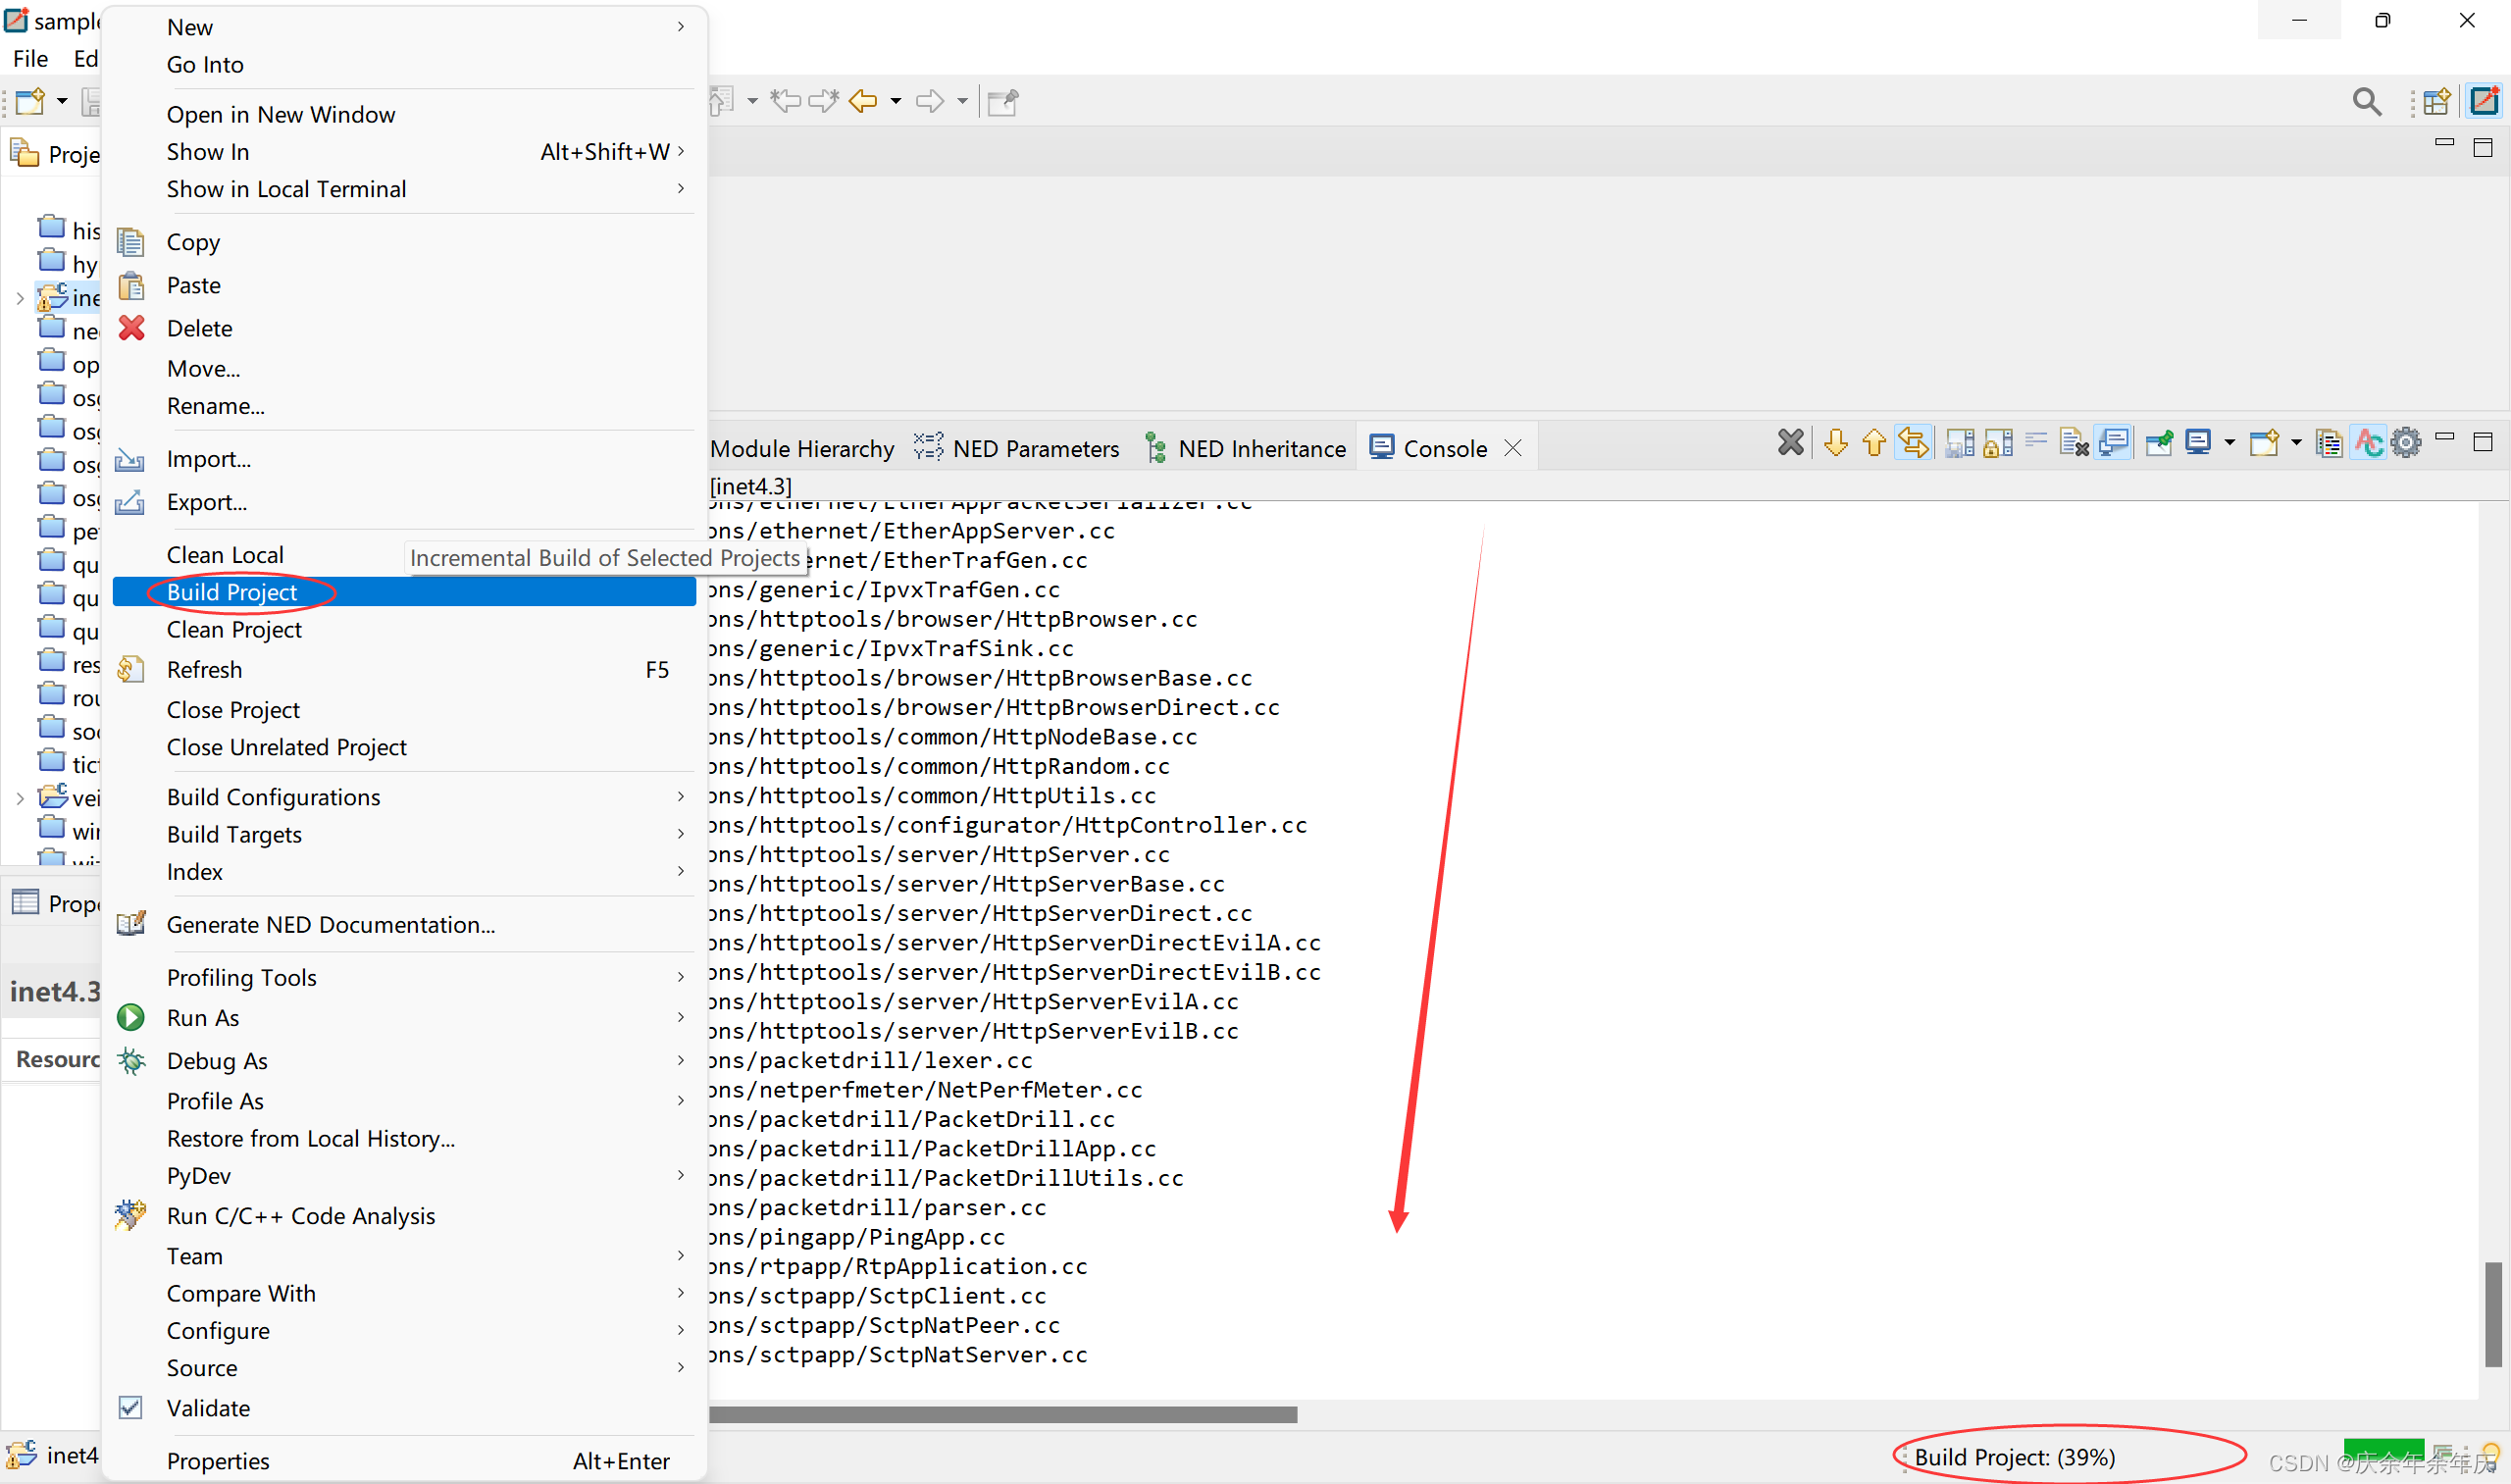Click the Refresh menu button
The image size is (2511, 1484).
pos(203,670)
